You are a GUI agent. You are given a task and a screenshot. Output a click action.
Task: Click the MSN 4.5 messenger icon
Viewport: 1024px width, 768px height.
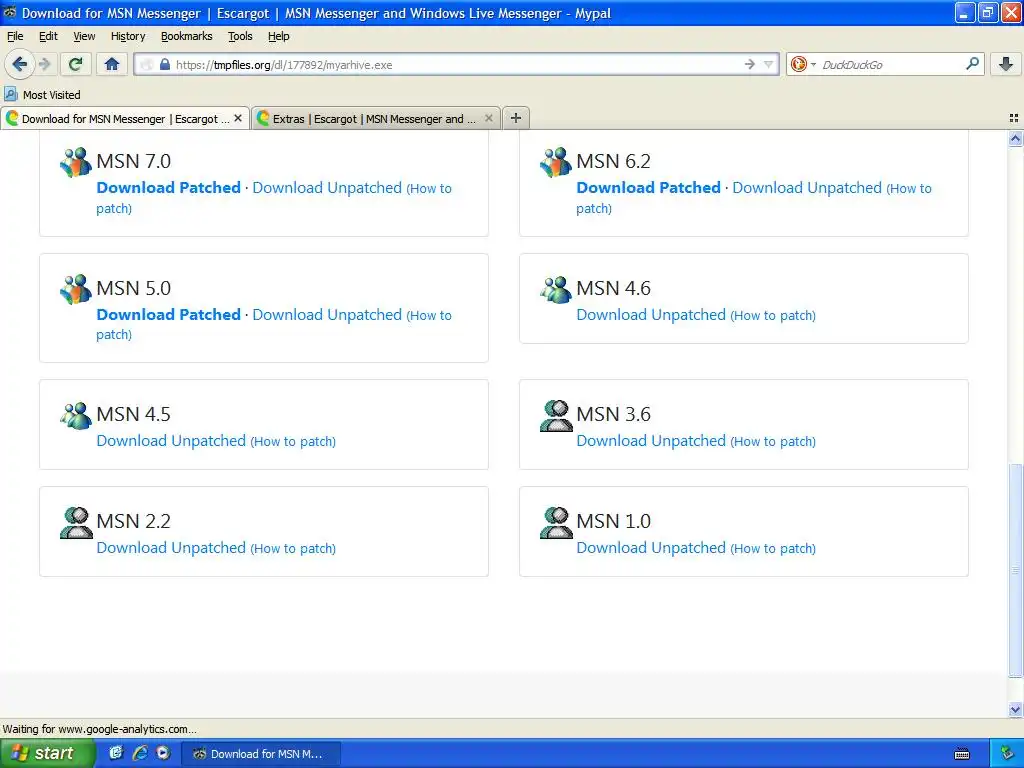(x=76, y=415)
